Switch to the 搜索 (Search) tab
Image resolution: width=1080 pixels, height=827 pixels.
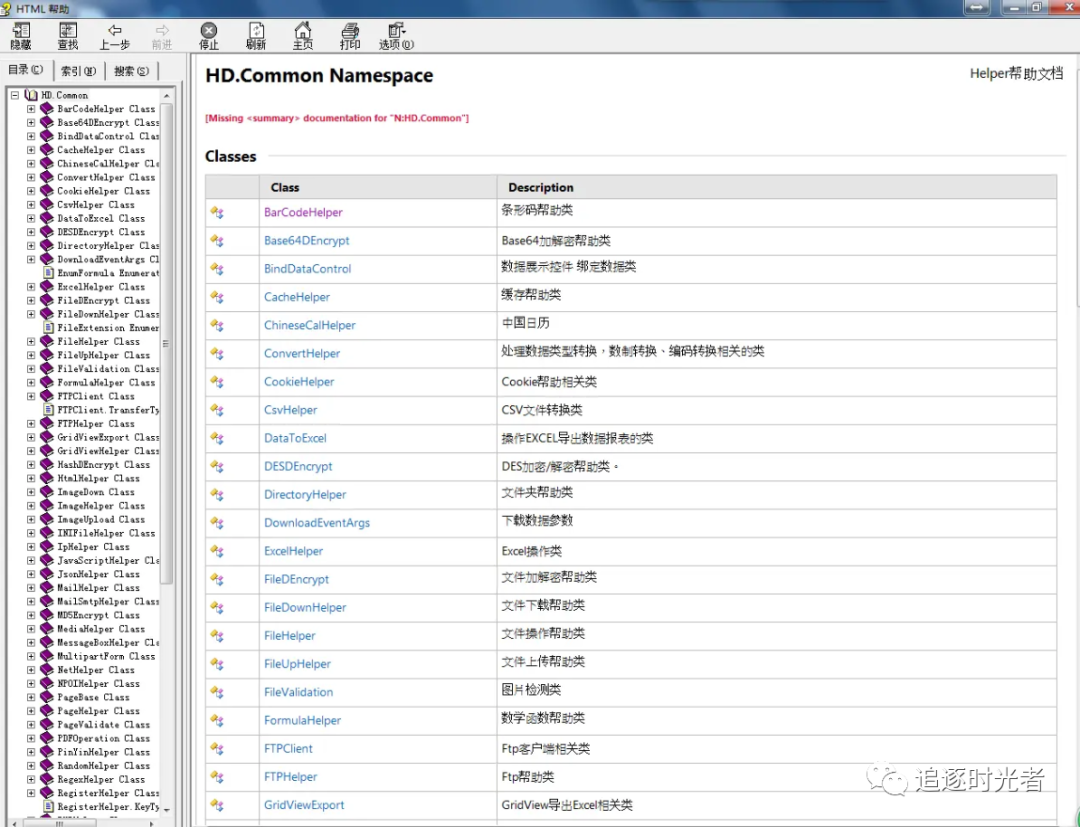[131, 70]
